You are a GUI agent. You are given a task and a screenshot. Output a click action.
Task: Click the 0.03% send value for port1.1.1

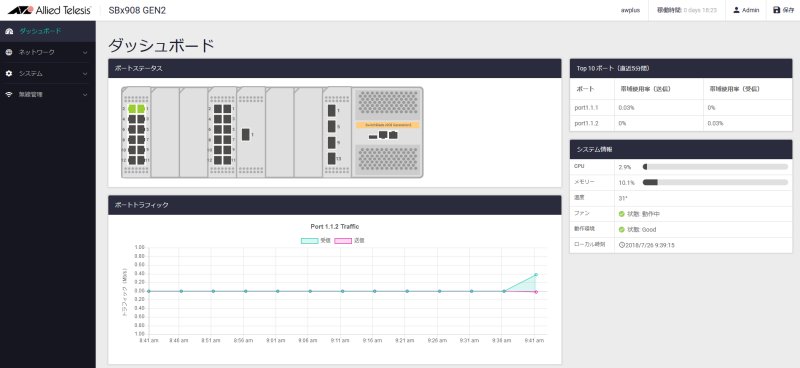[x=626, y=108]
